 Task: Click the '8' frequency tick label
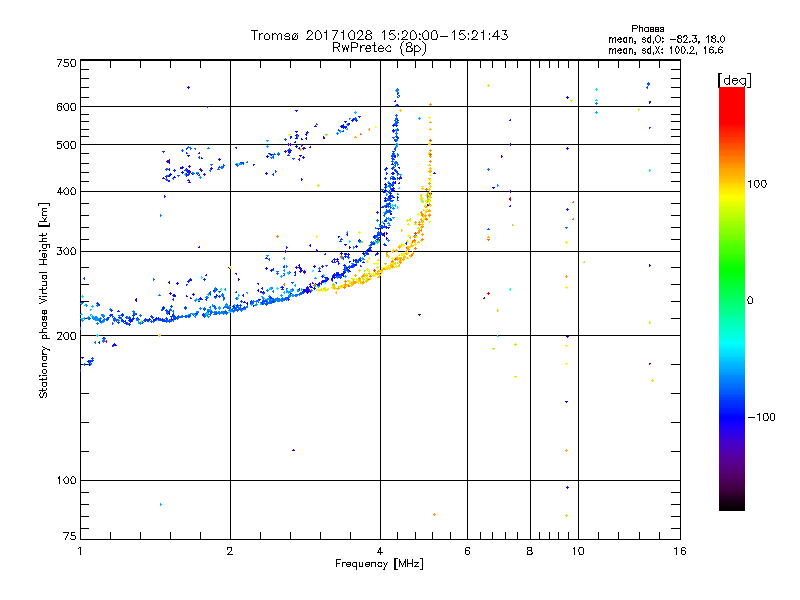point(530,551)
